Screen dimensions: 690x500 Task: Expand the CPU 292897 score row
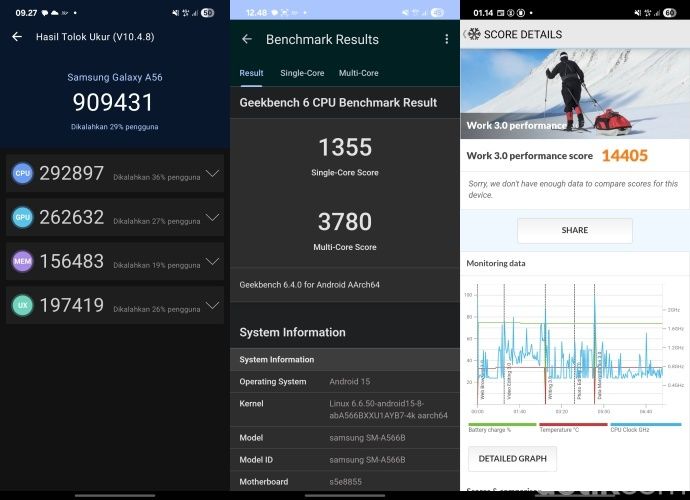click(213, 173)
